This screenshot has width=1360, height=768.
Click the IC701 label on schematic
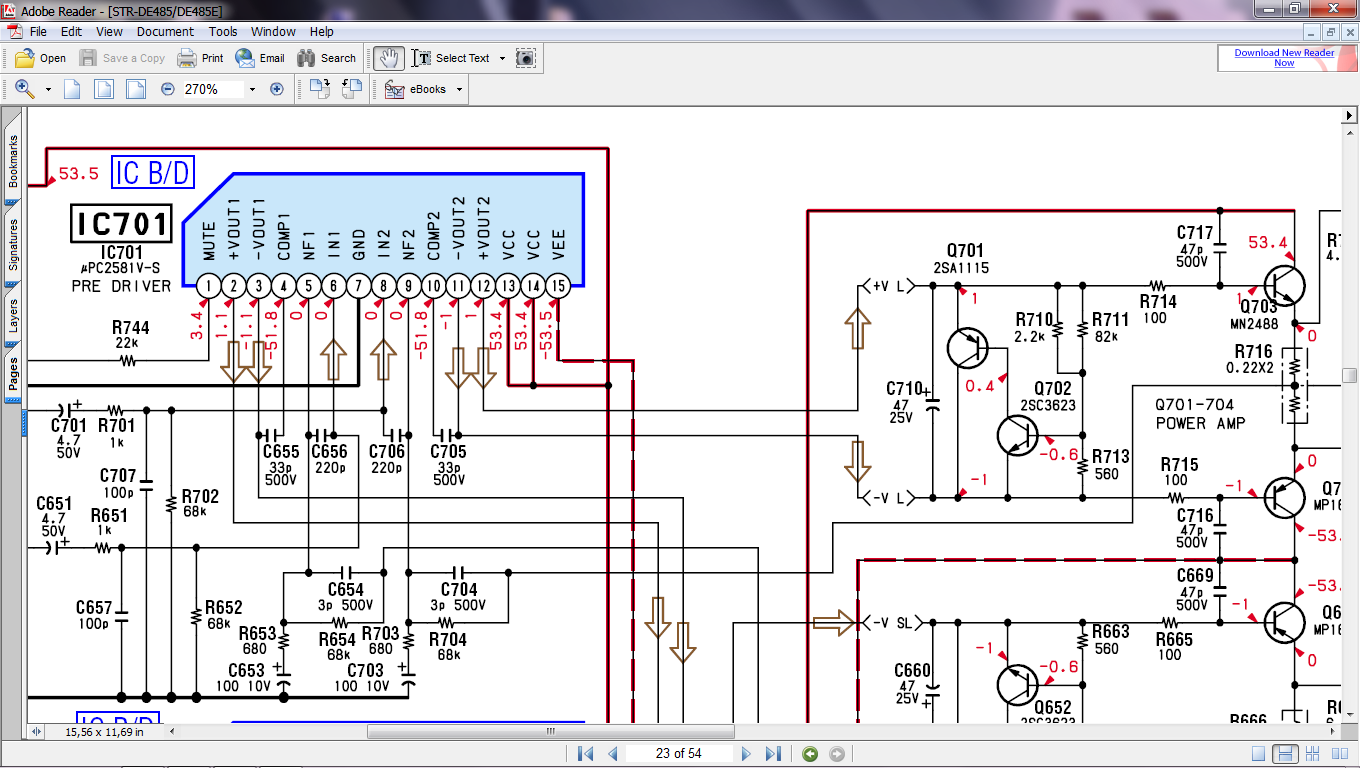(122, 224)
